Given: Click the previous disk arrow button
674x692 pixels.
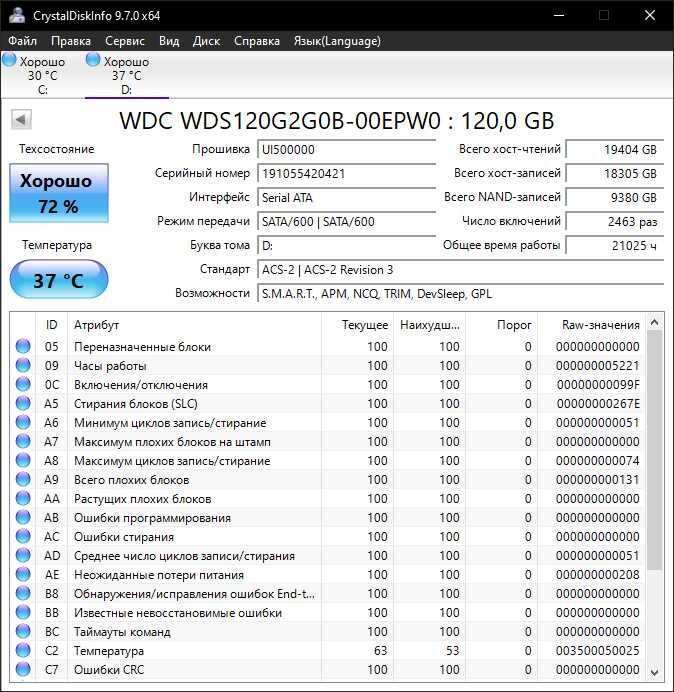Looking at the screenshot, I should pos(21,119).
